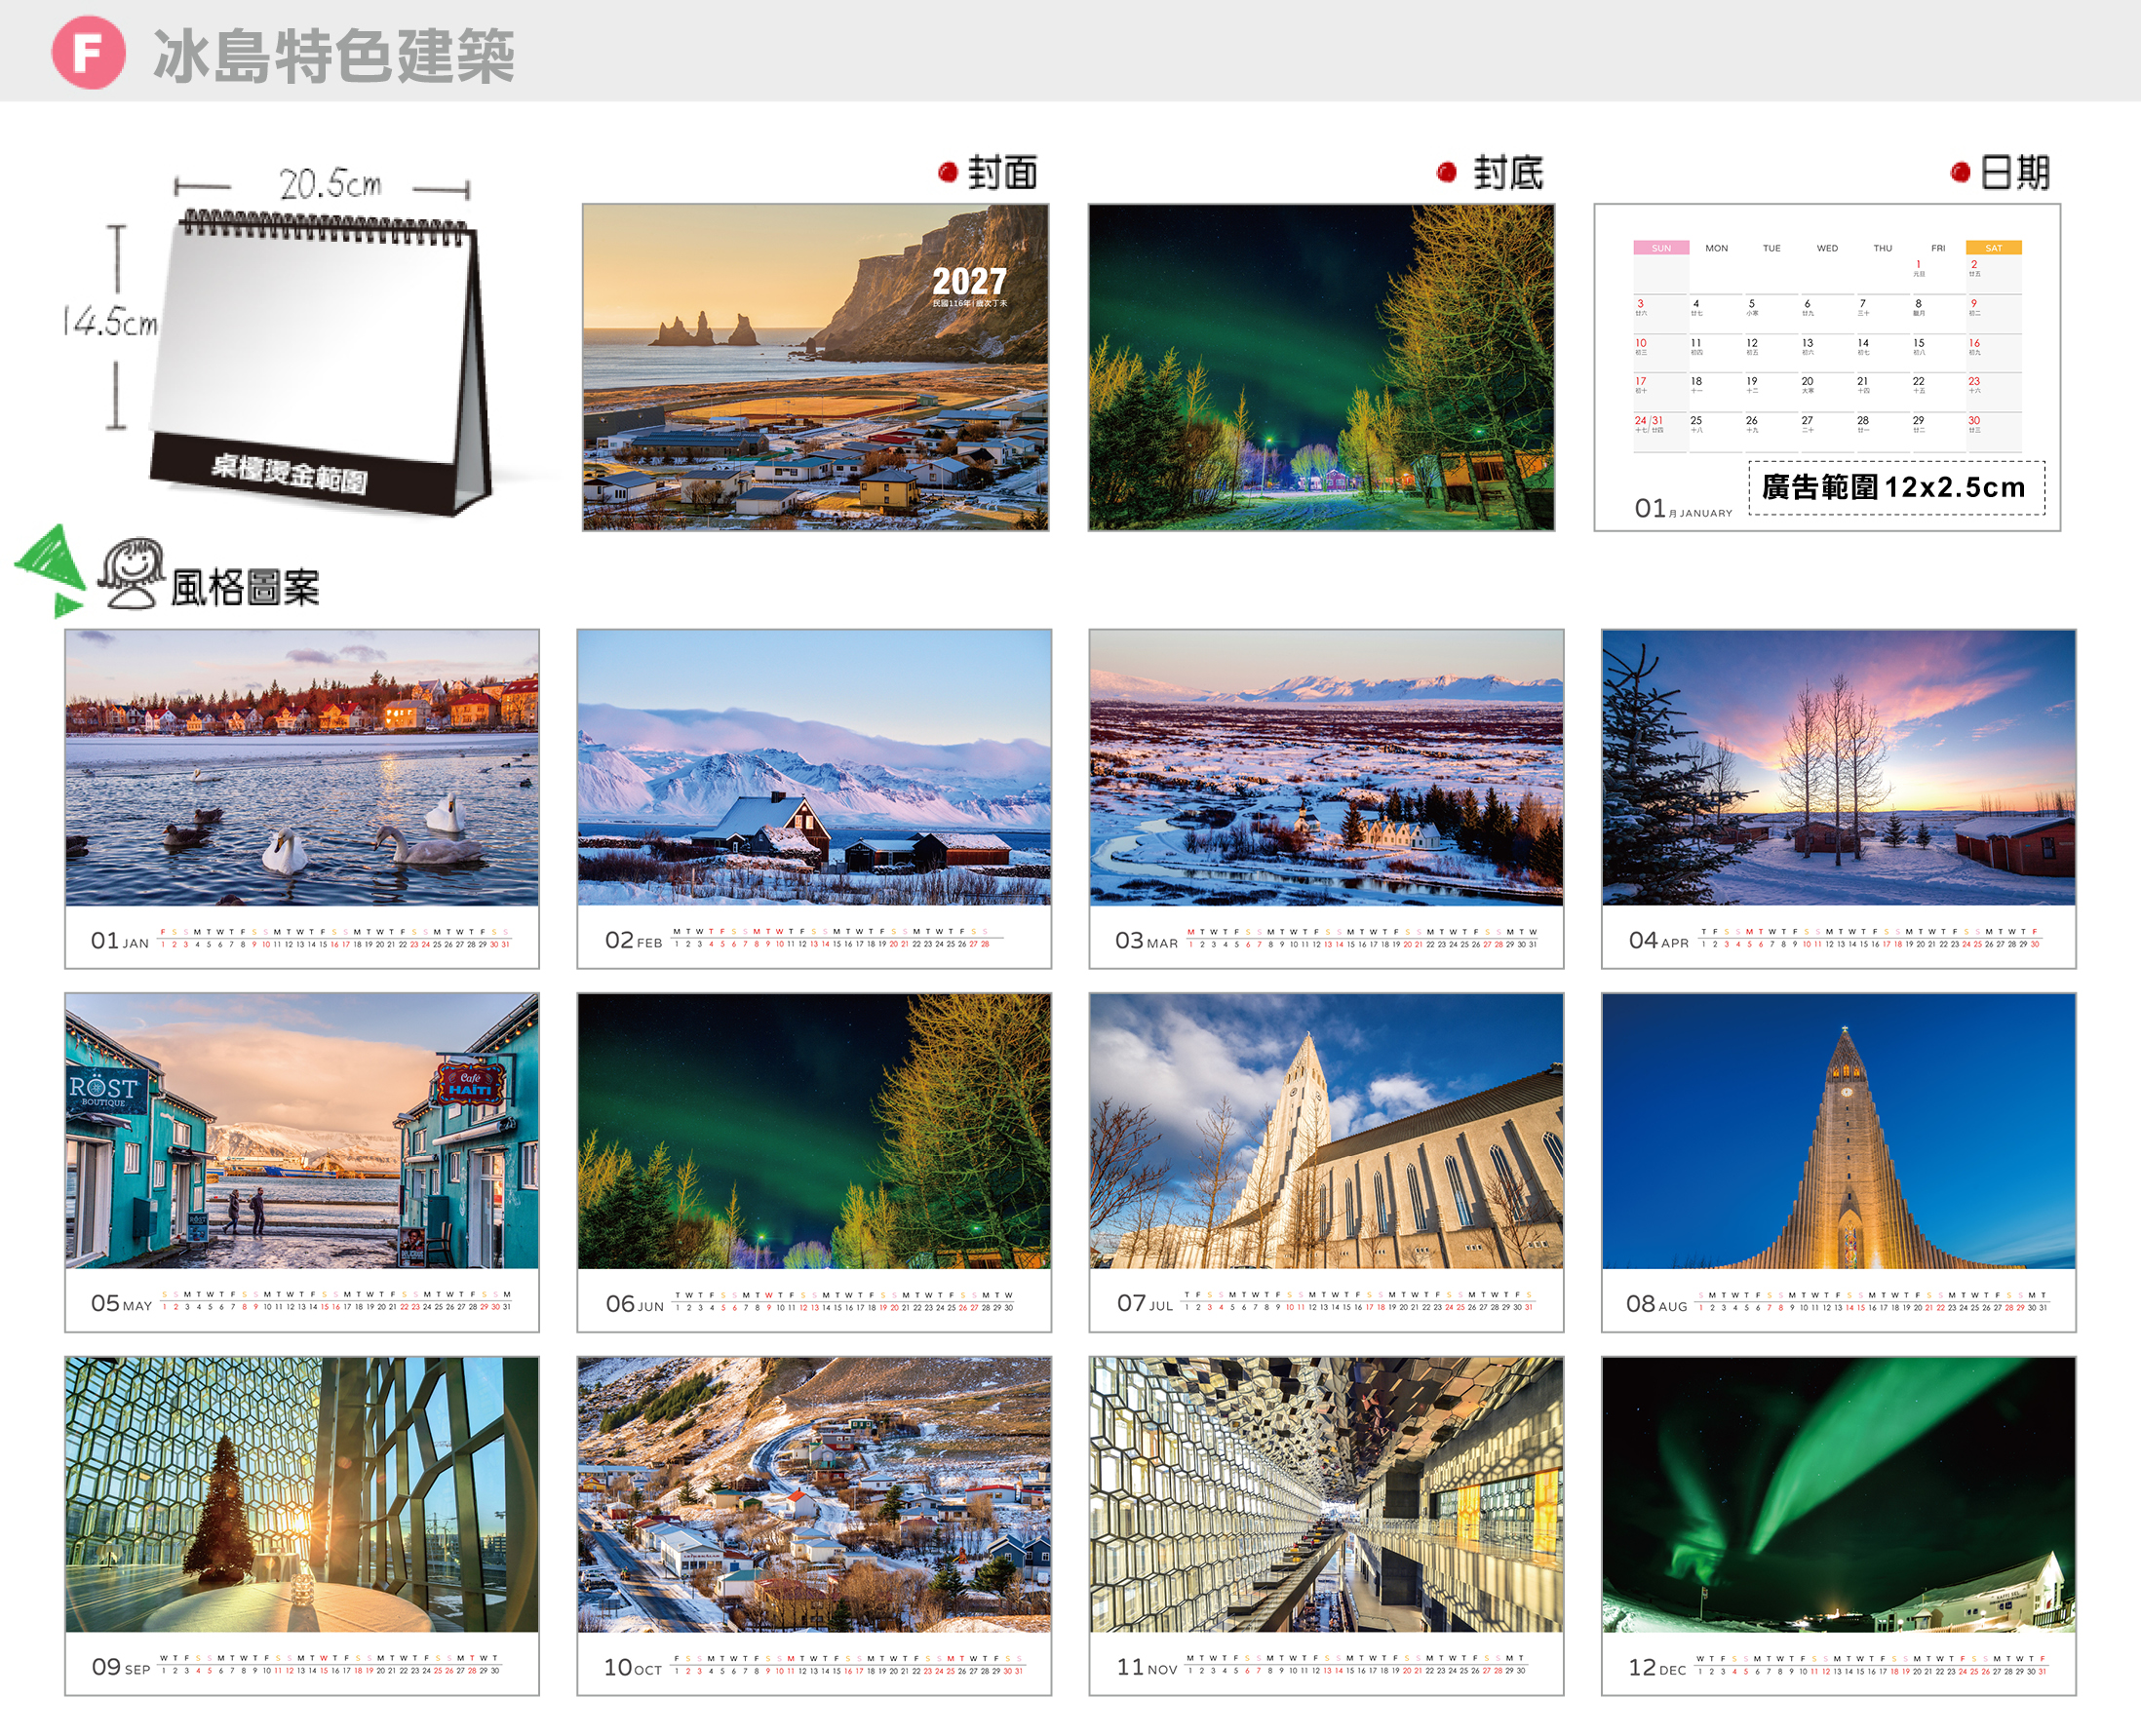Click the 01 月 JANUARY label in date sample
This screenshot has height=1736, width=2141.
[x=1683, y=509]
